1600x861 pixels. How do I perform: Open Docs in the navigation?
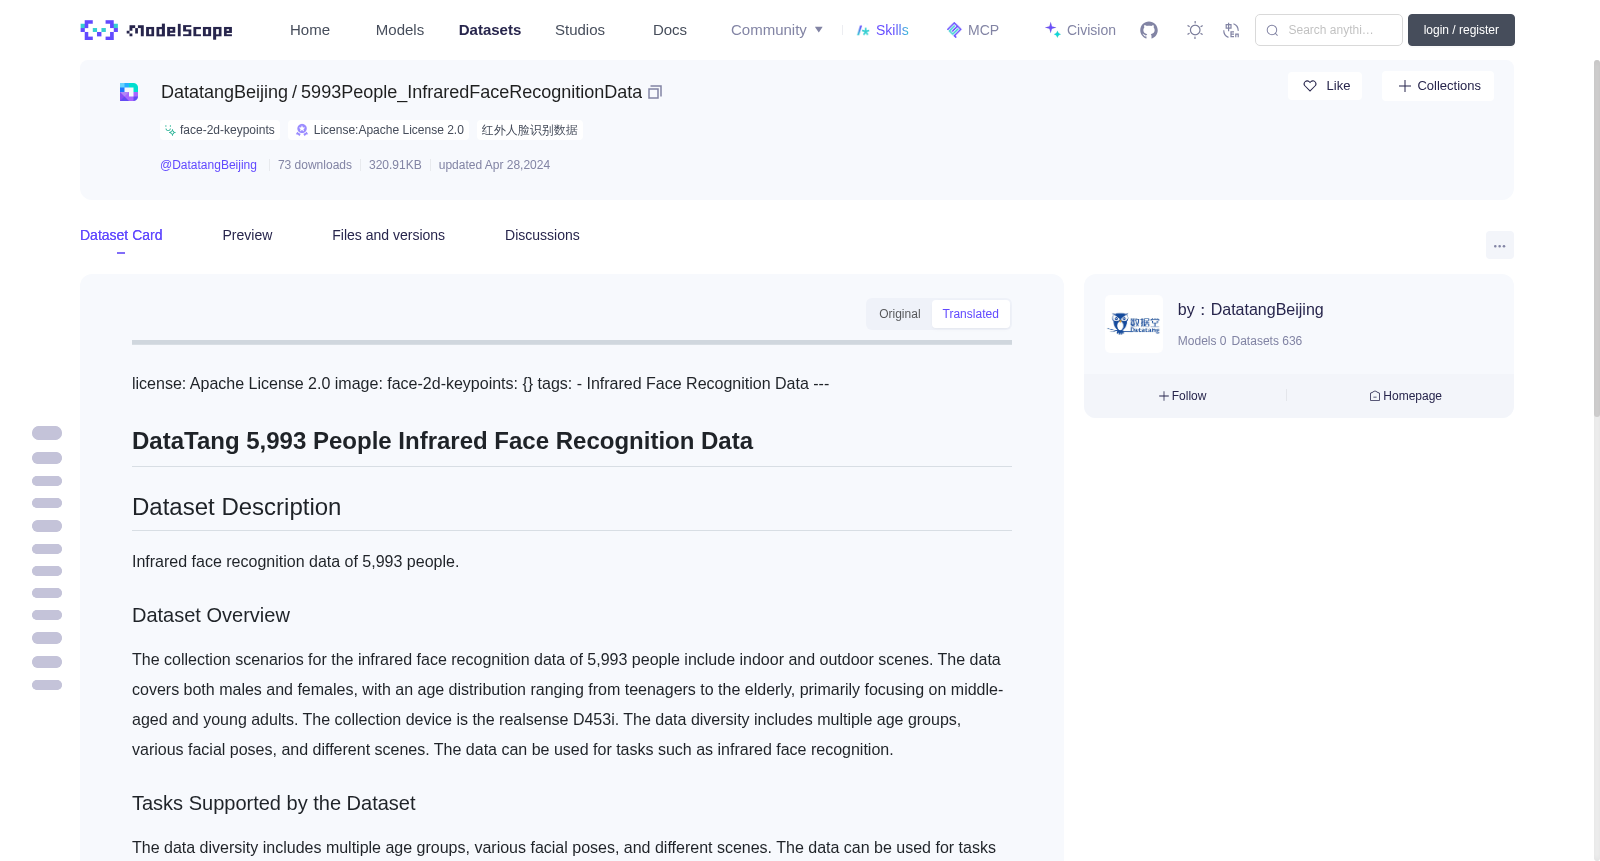[670, 30]
